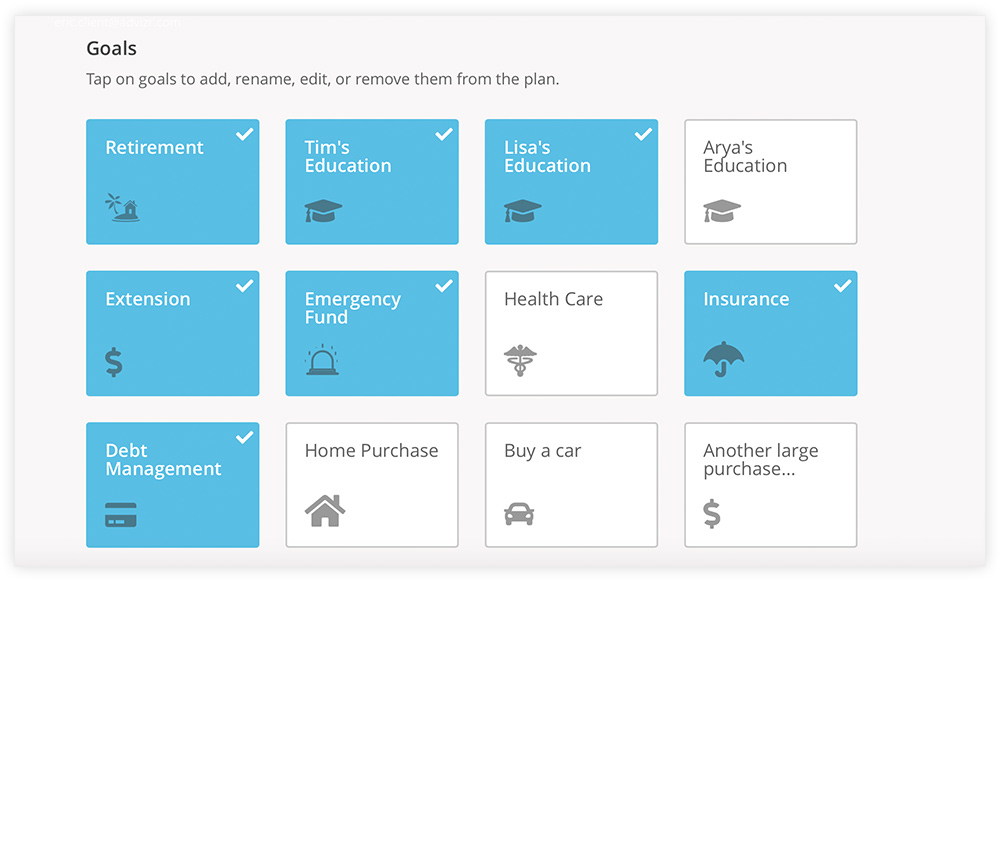
Task: Add the Arya's Education goal label
Action: click(x=745, y=156)
